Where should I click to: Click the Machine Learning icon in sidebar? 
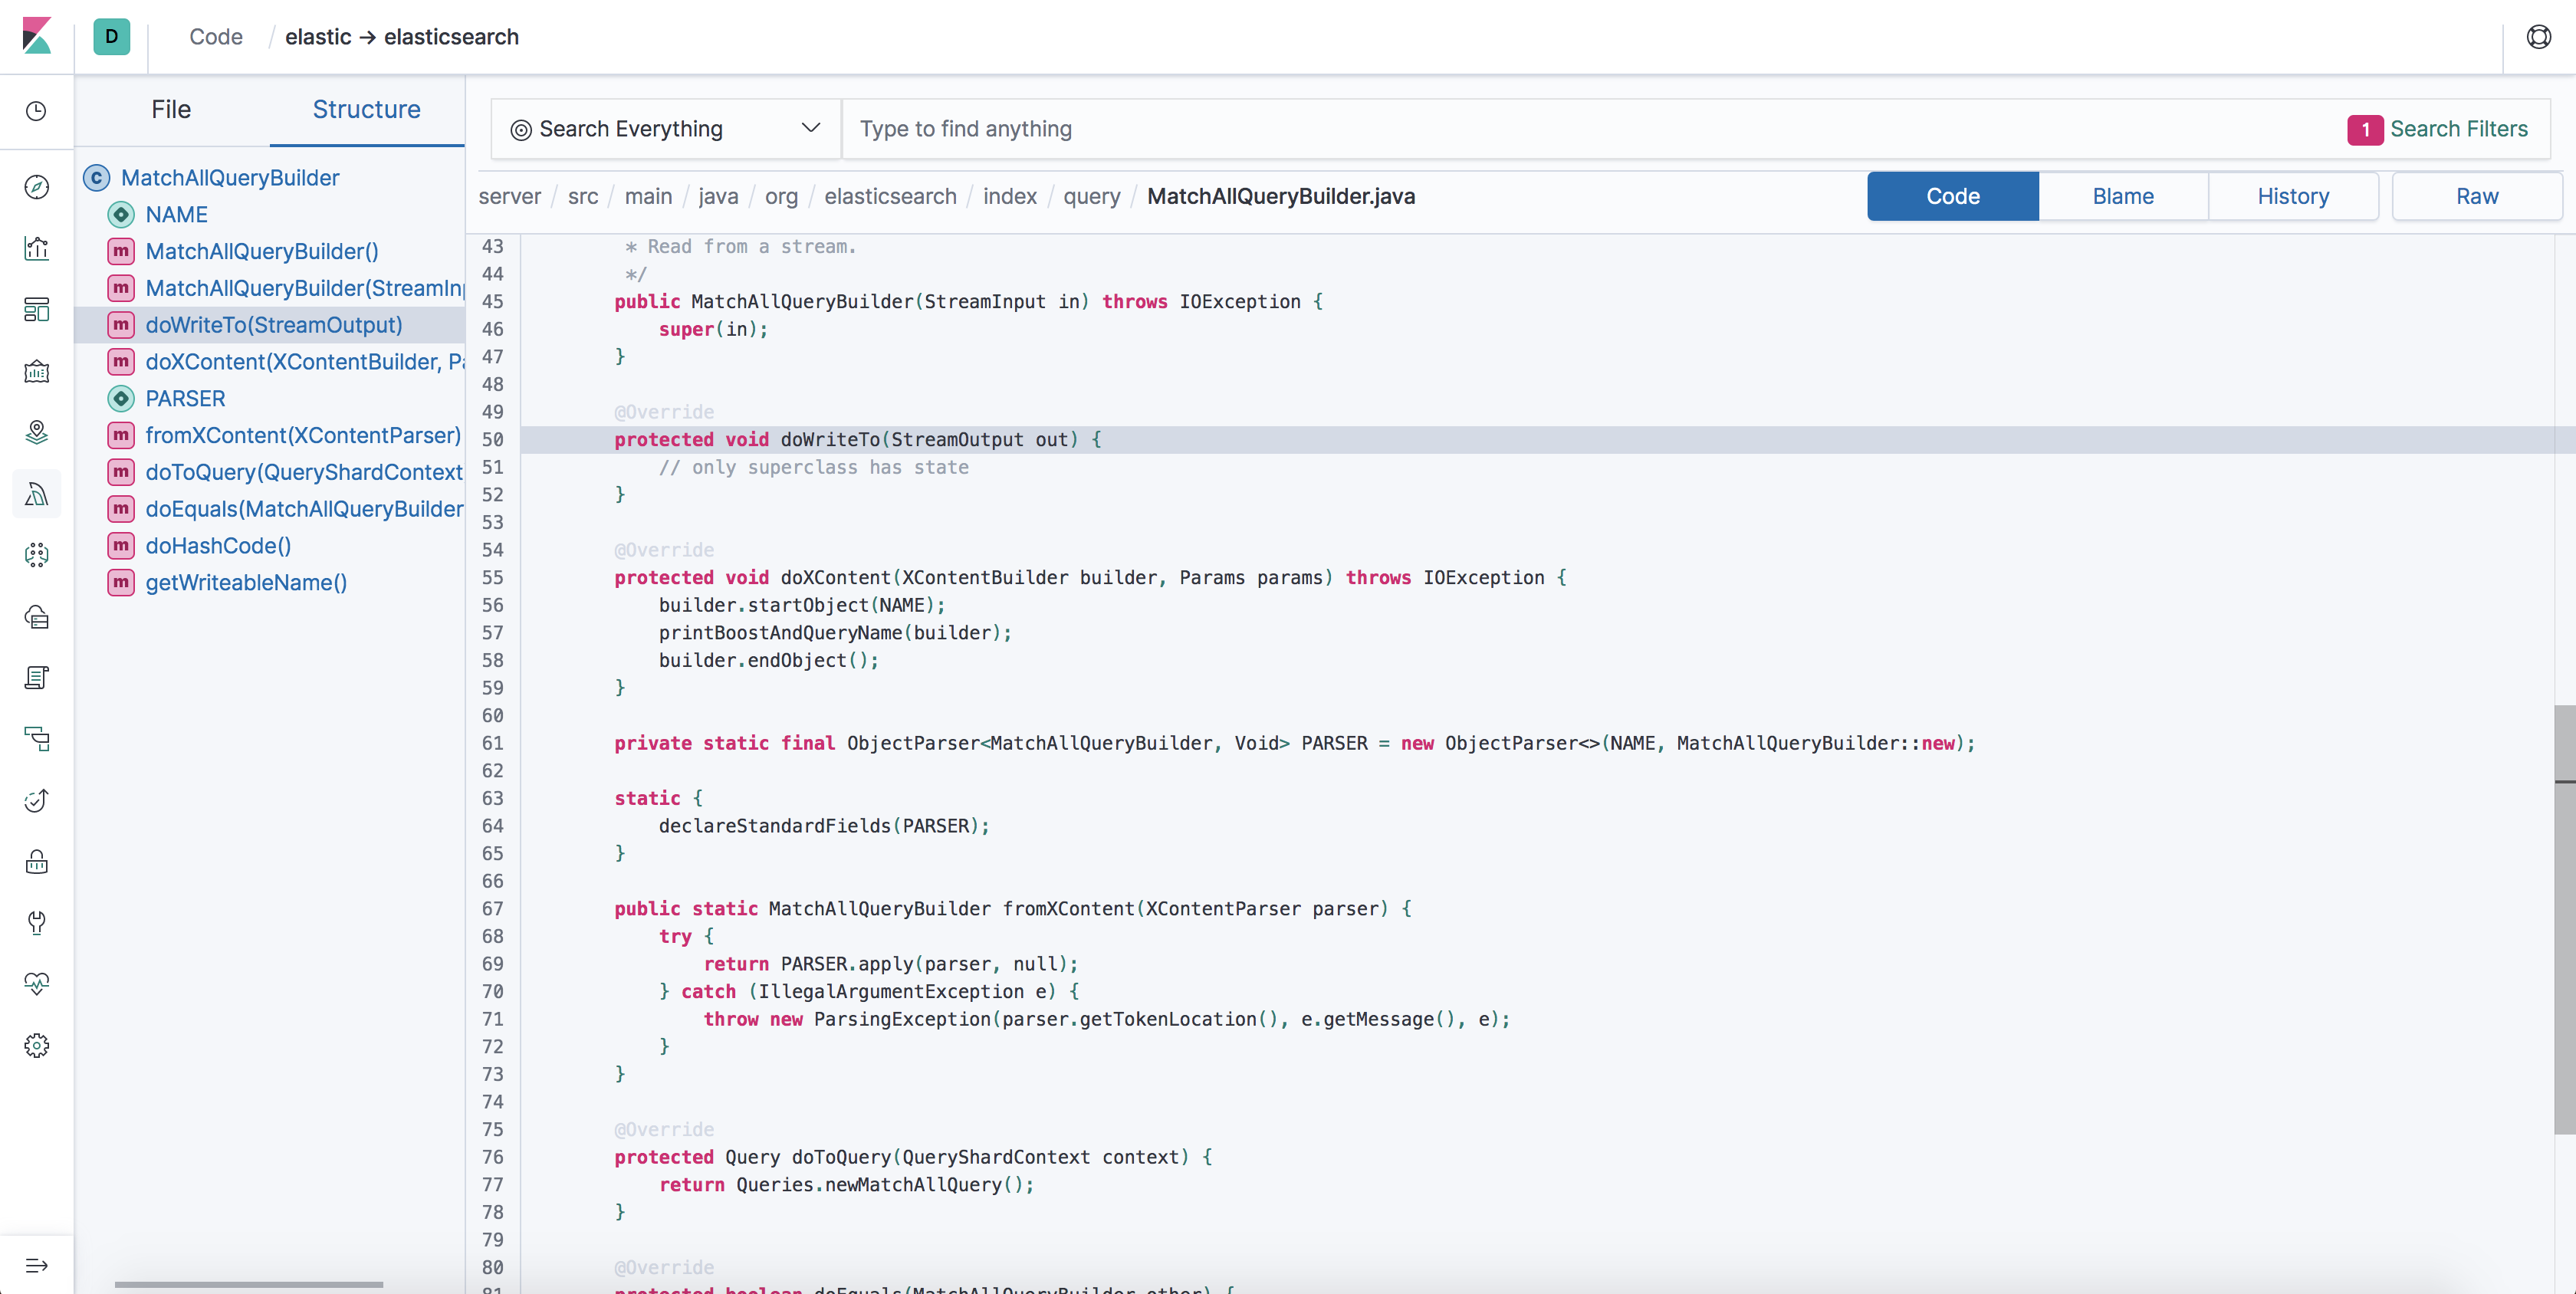(37, 555)
